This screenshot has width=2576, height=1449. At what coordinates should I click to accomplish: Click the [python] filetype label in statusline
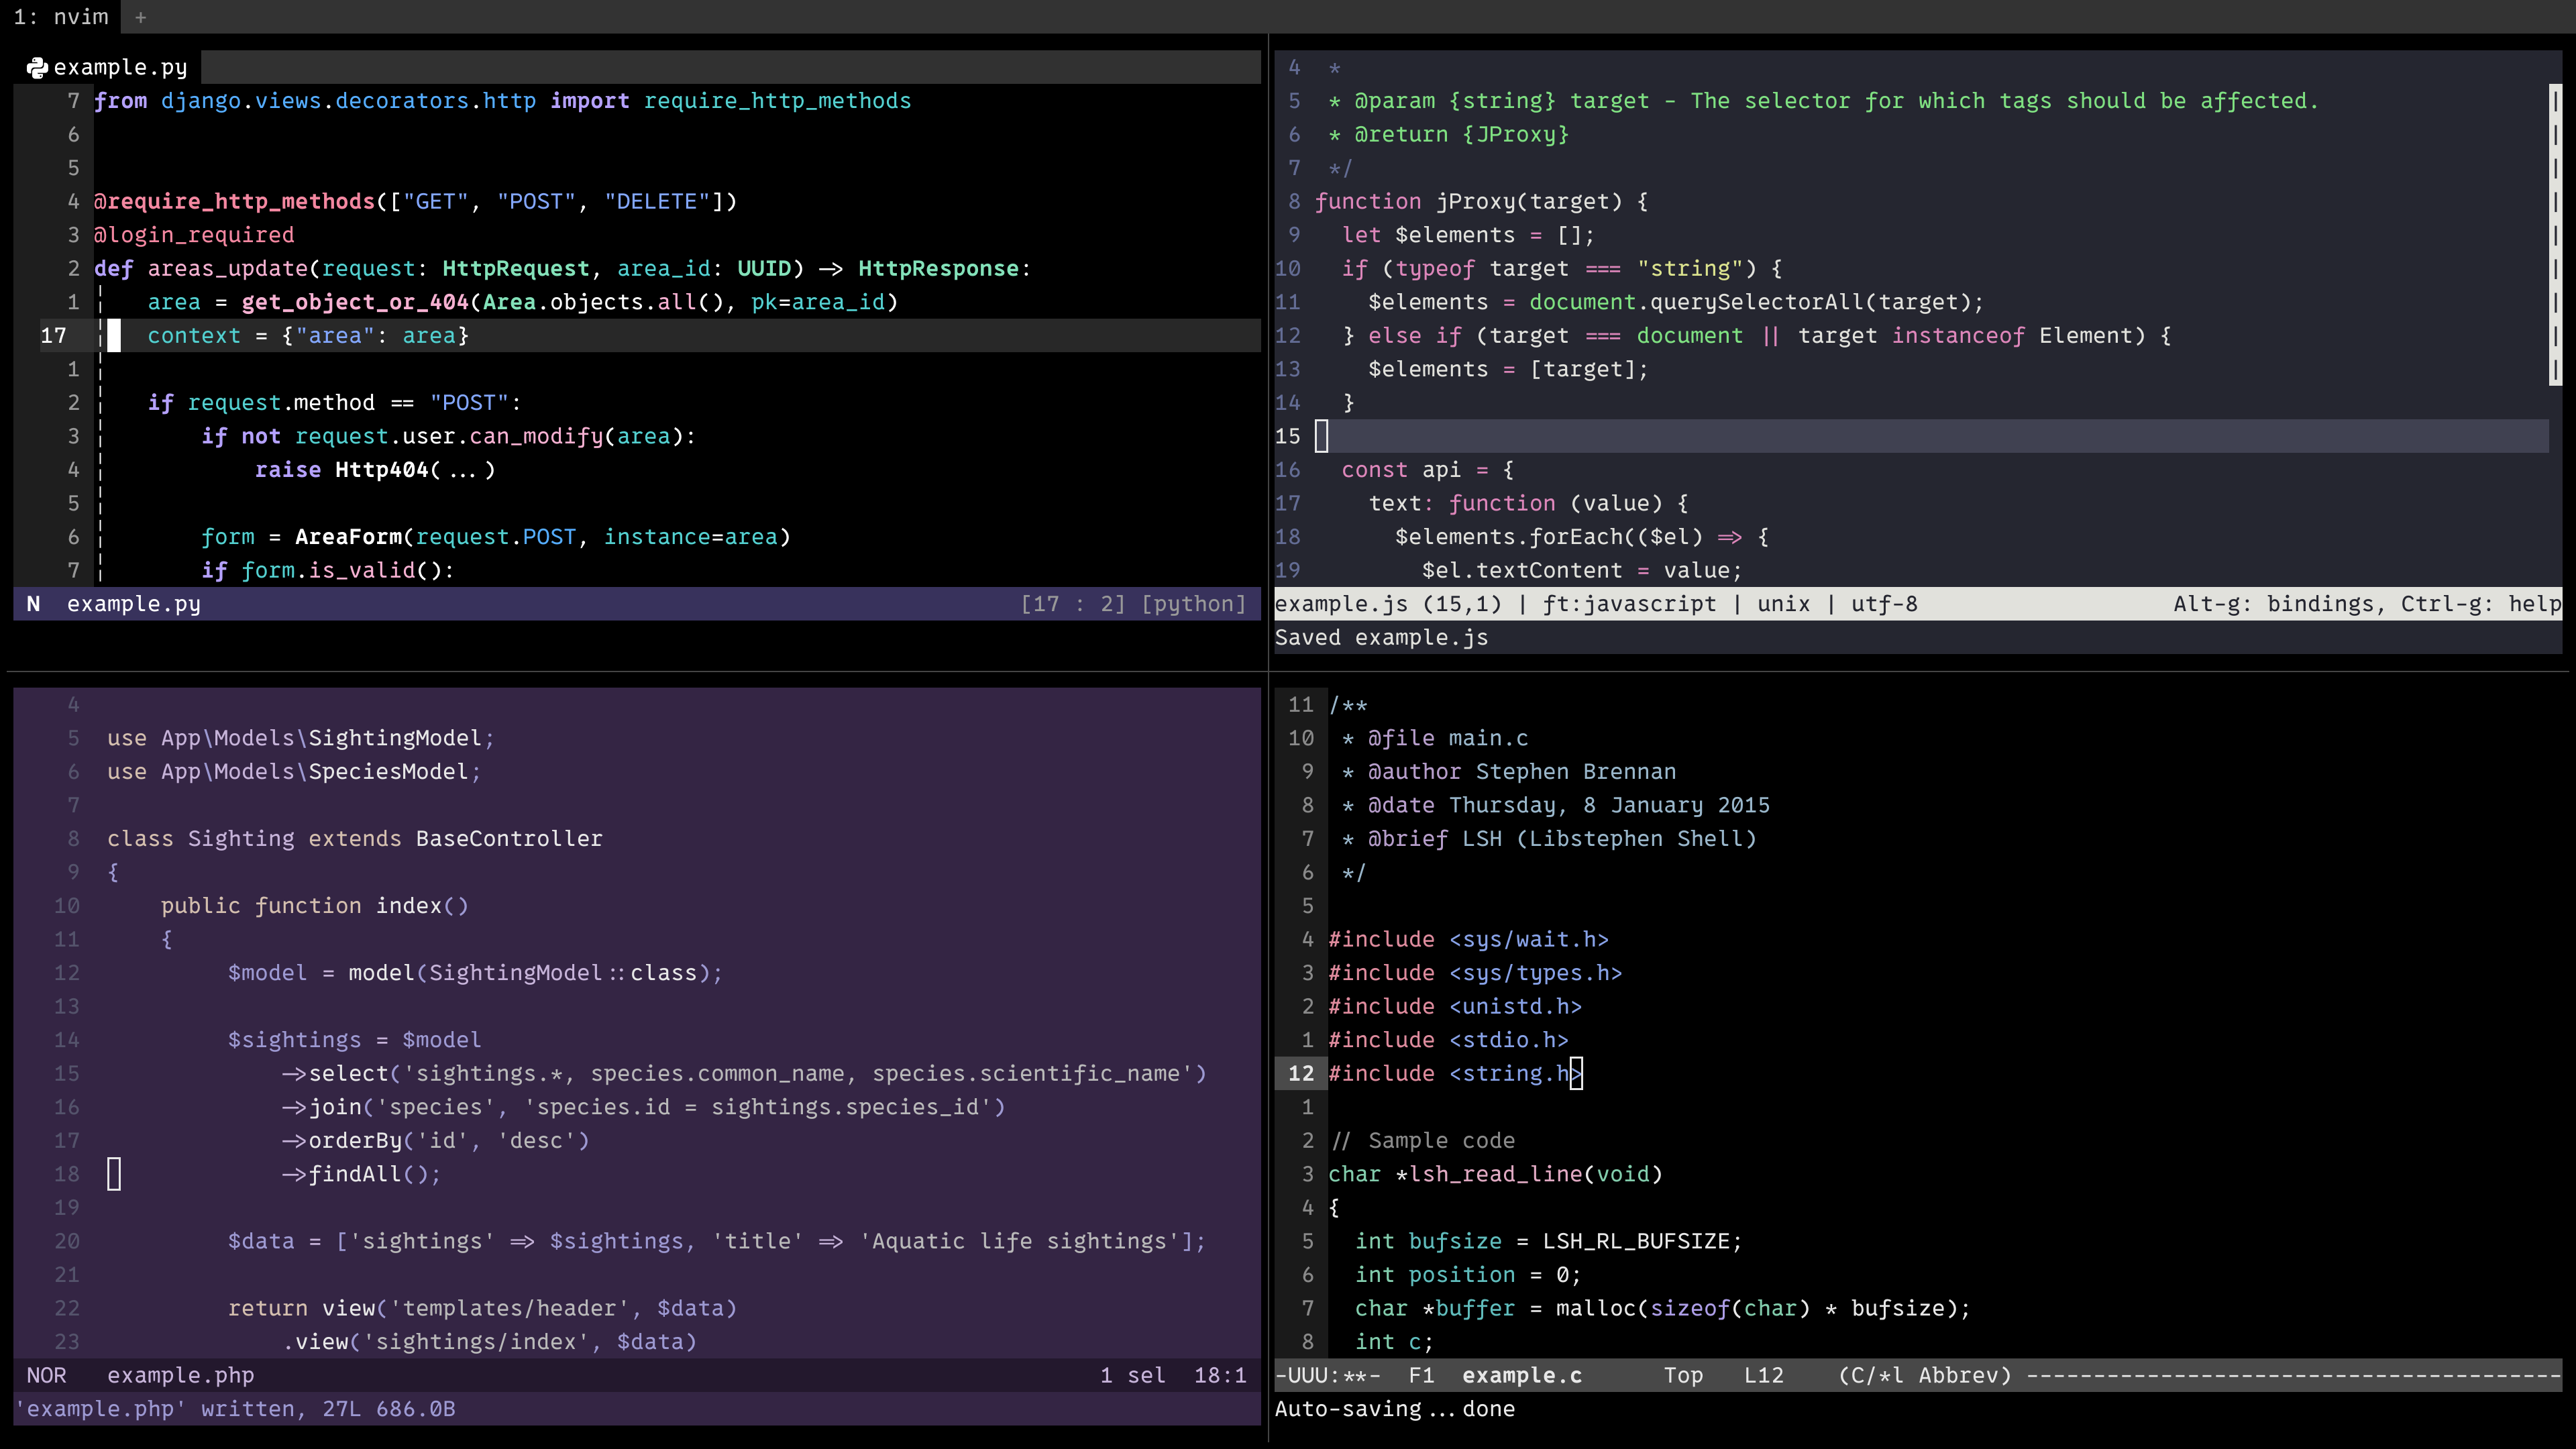point(1193,604)
